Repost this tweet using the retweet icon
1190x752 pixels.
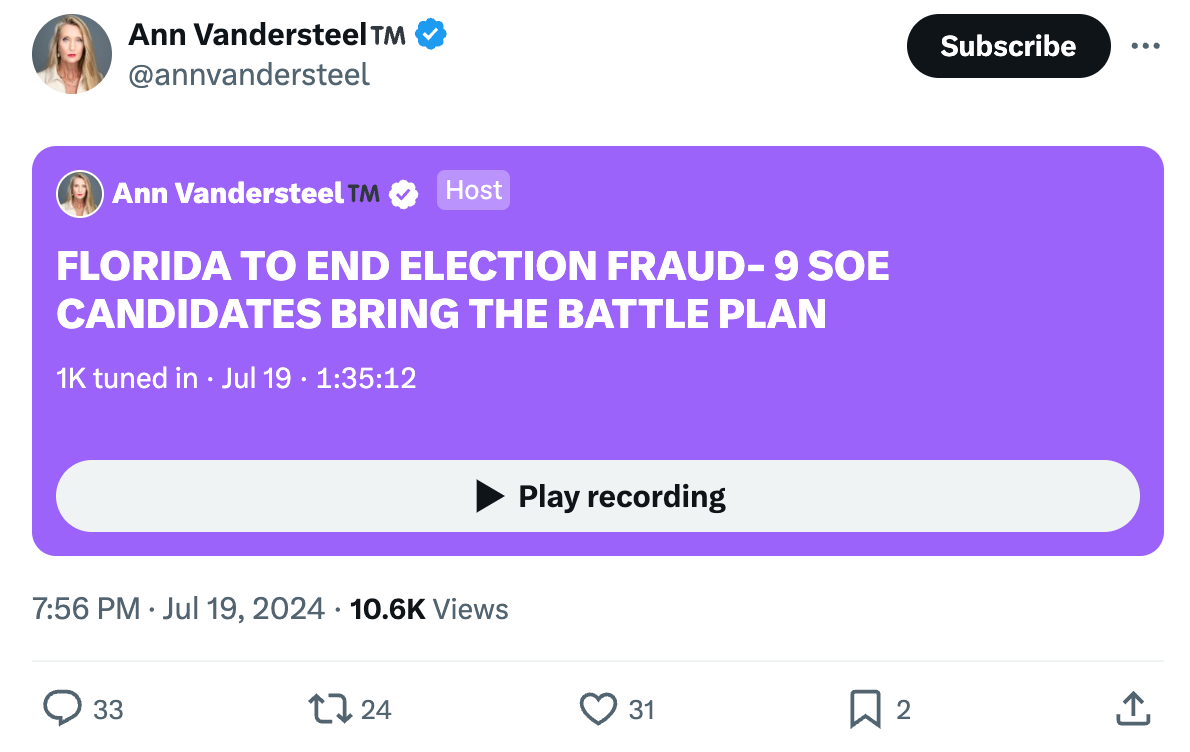(329, 709)
